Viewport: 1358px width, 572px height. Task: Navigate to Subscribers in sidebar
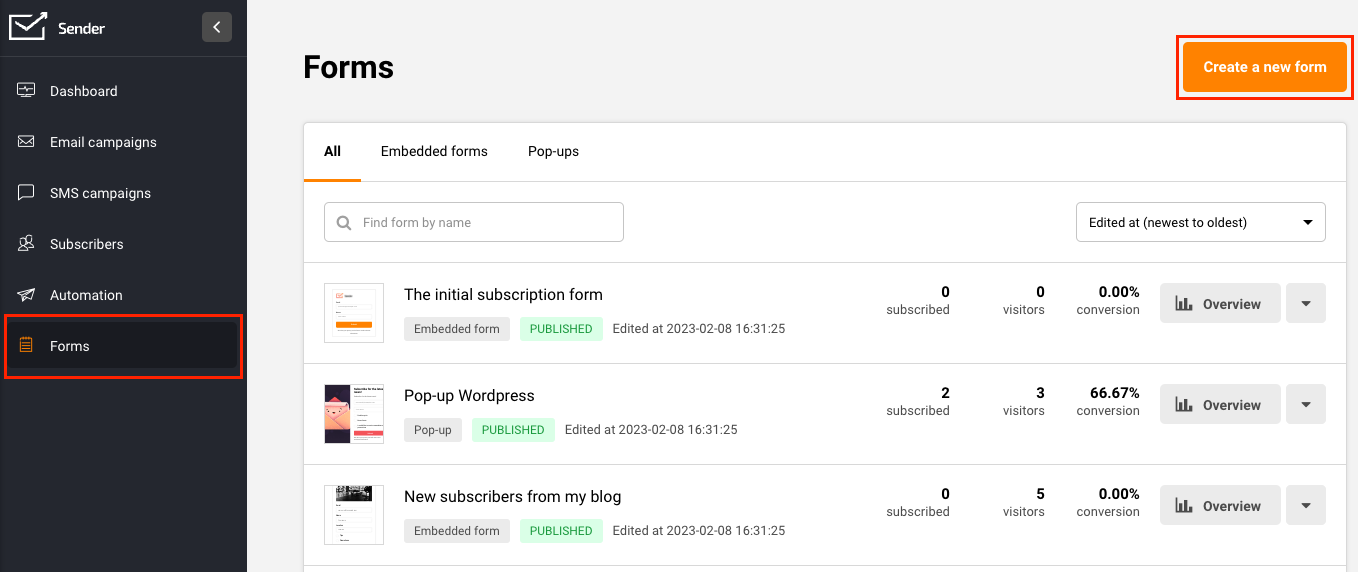tap(87, 244)
